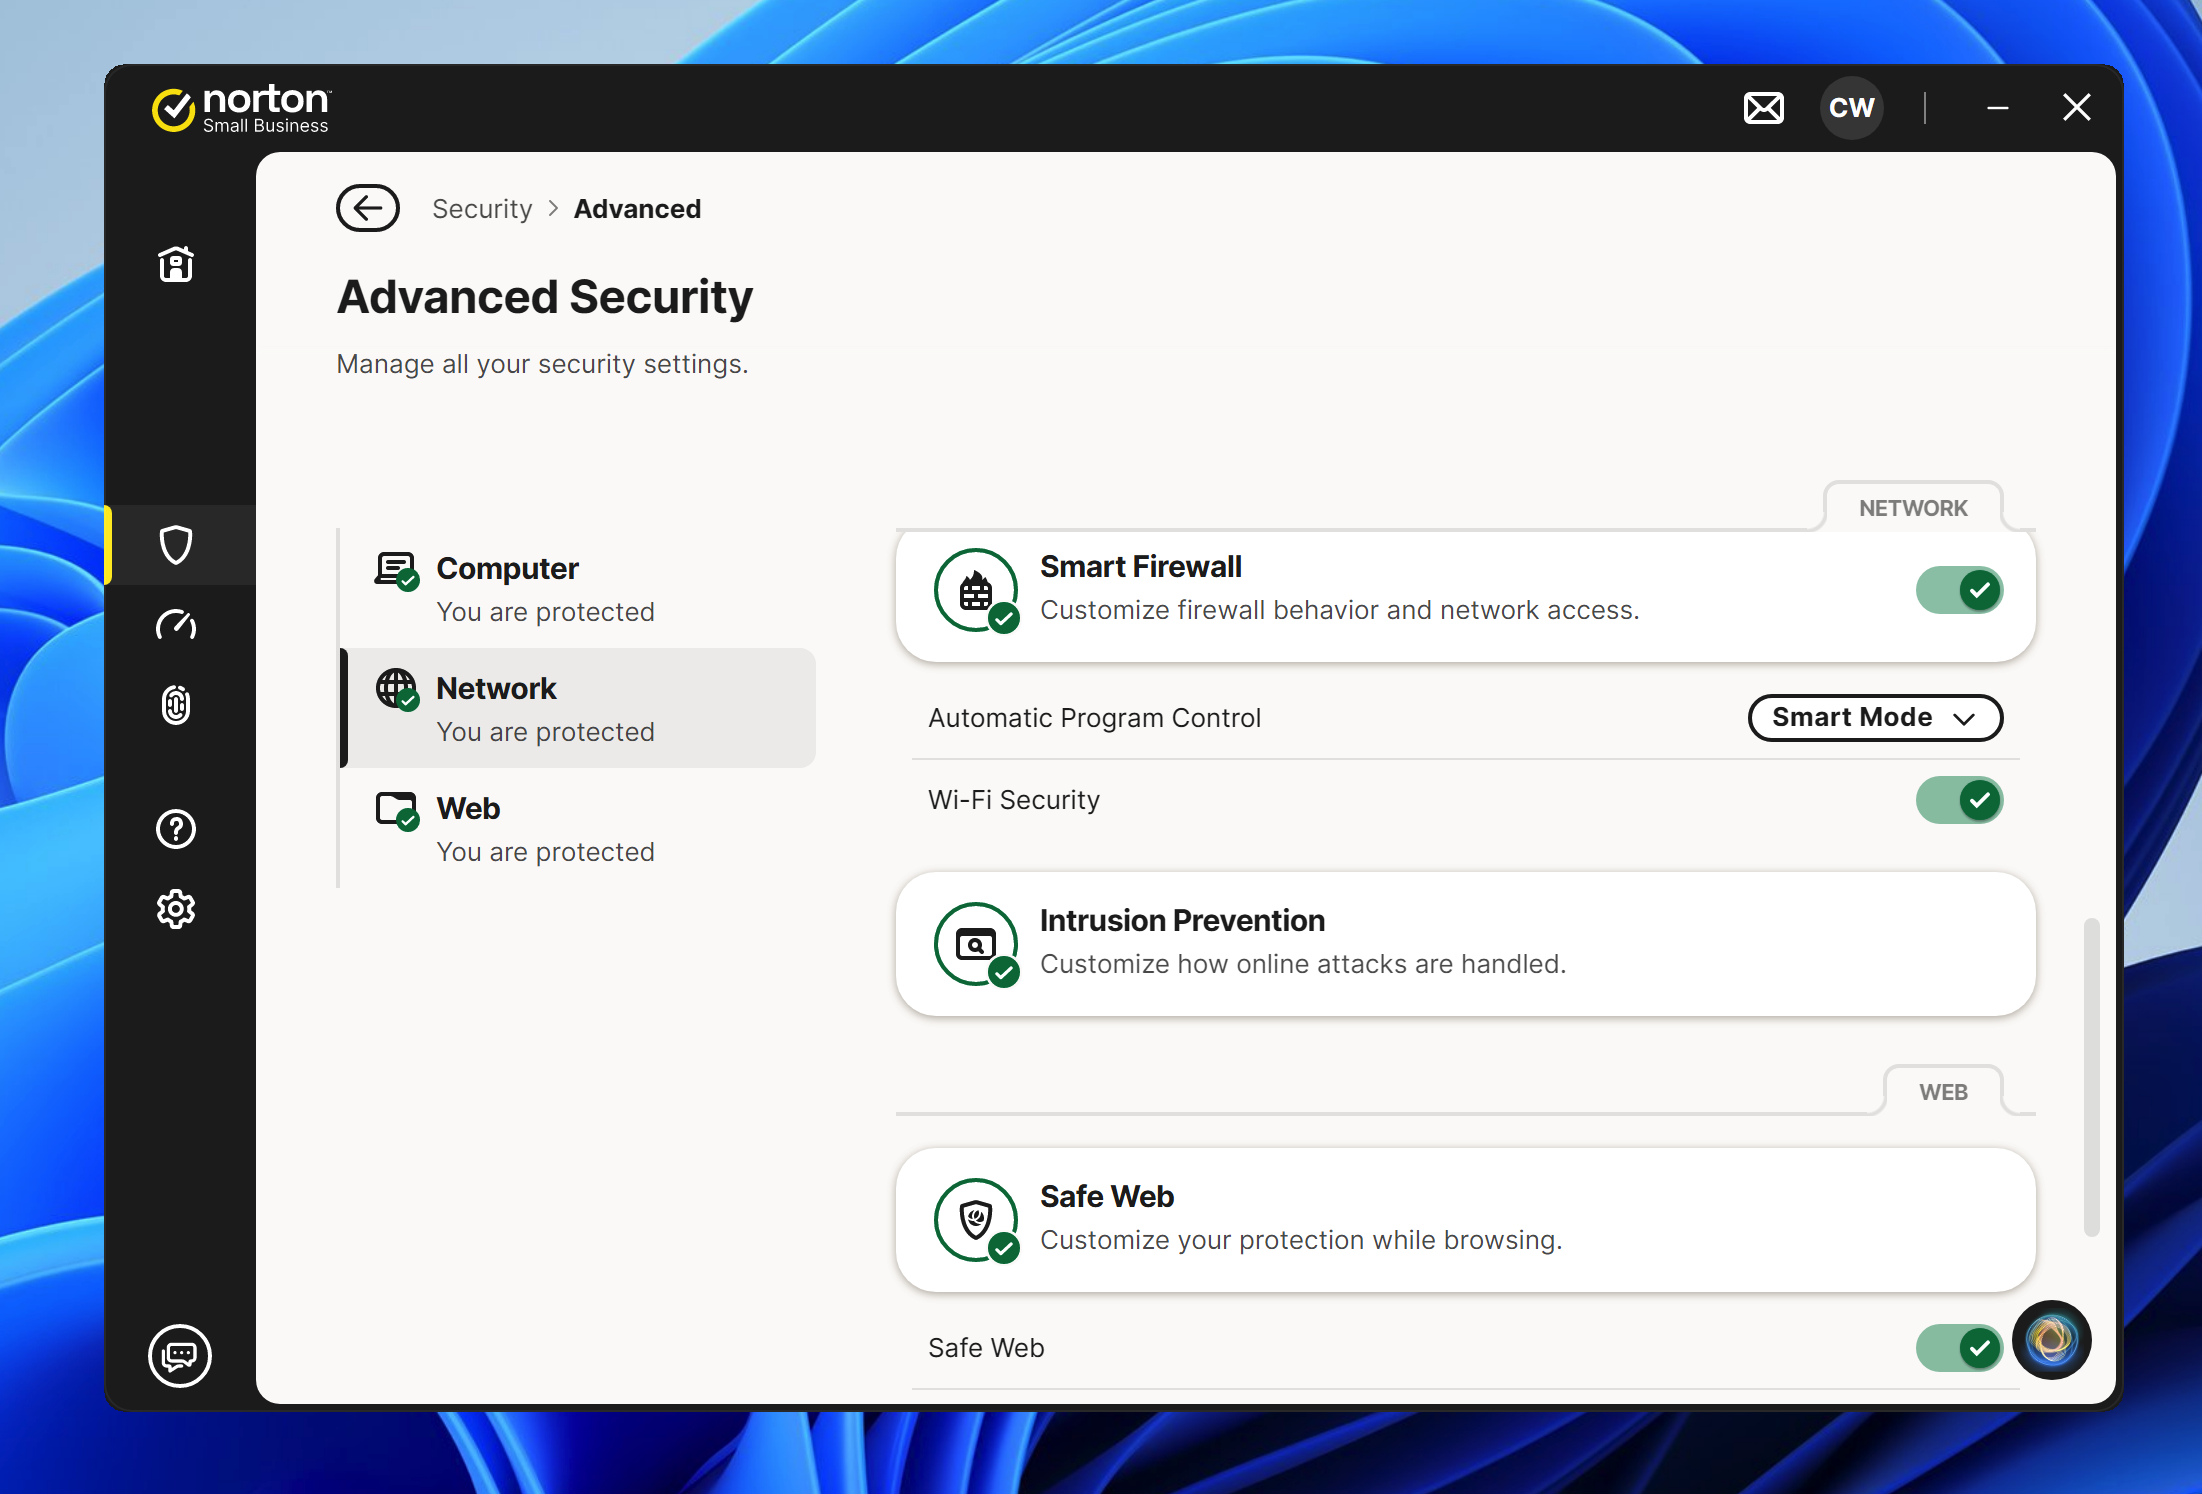Viewport: 2202px width, 1494px height.
Task: Go to Security in the breadcrumb
Action: point(482,209)
